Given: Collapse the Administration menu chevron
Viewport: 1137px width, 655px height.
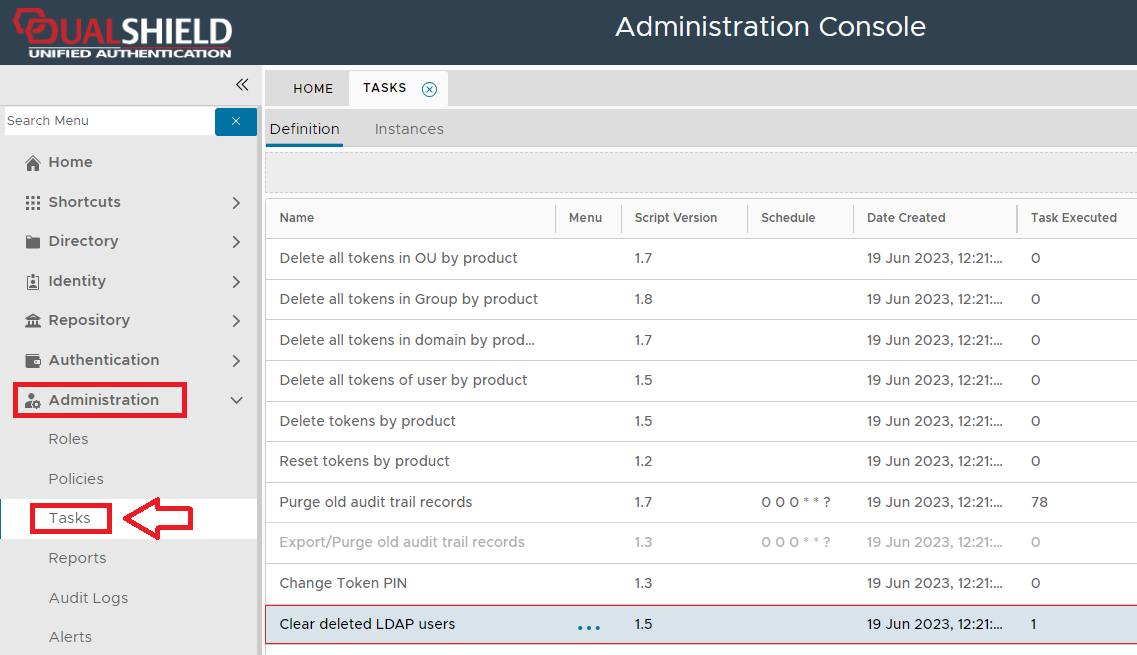Looking at the screenshot, I should click(x=236, y=400).
